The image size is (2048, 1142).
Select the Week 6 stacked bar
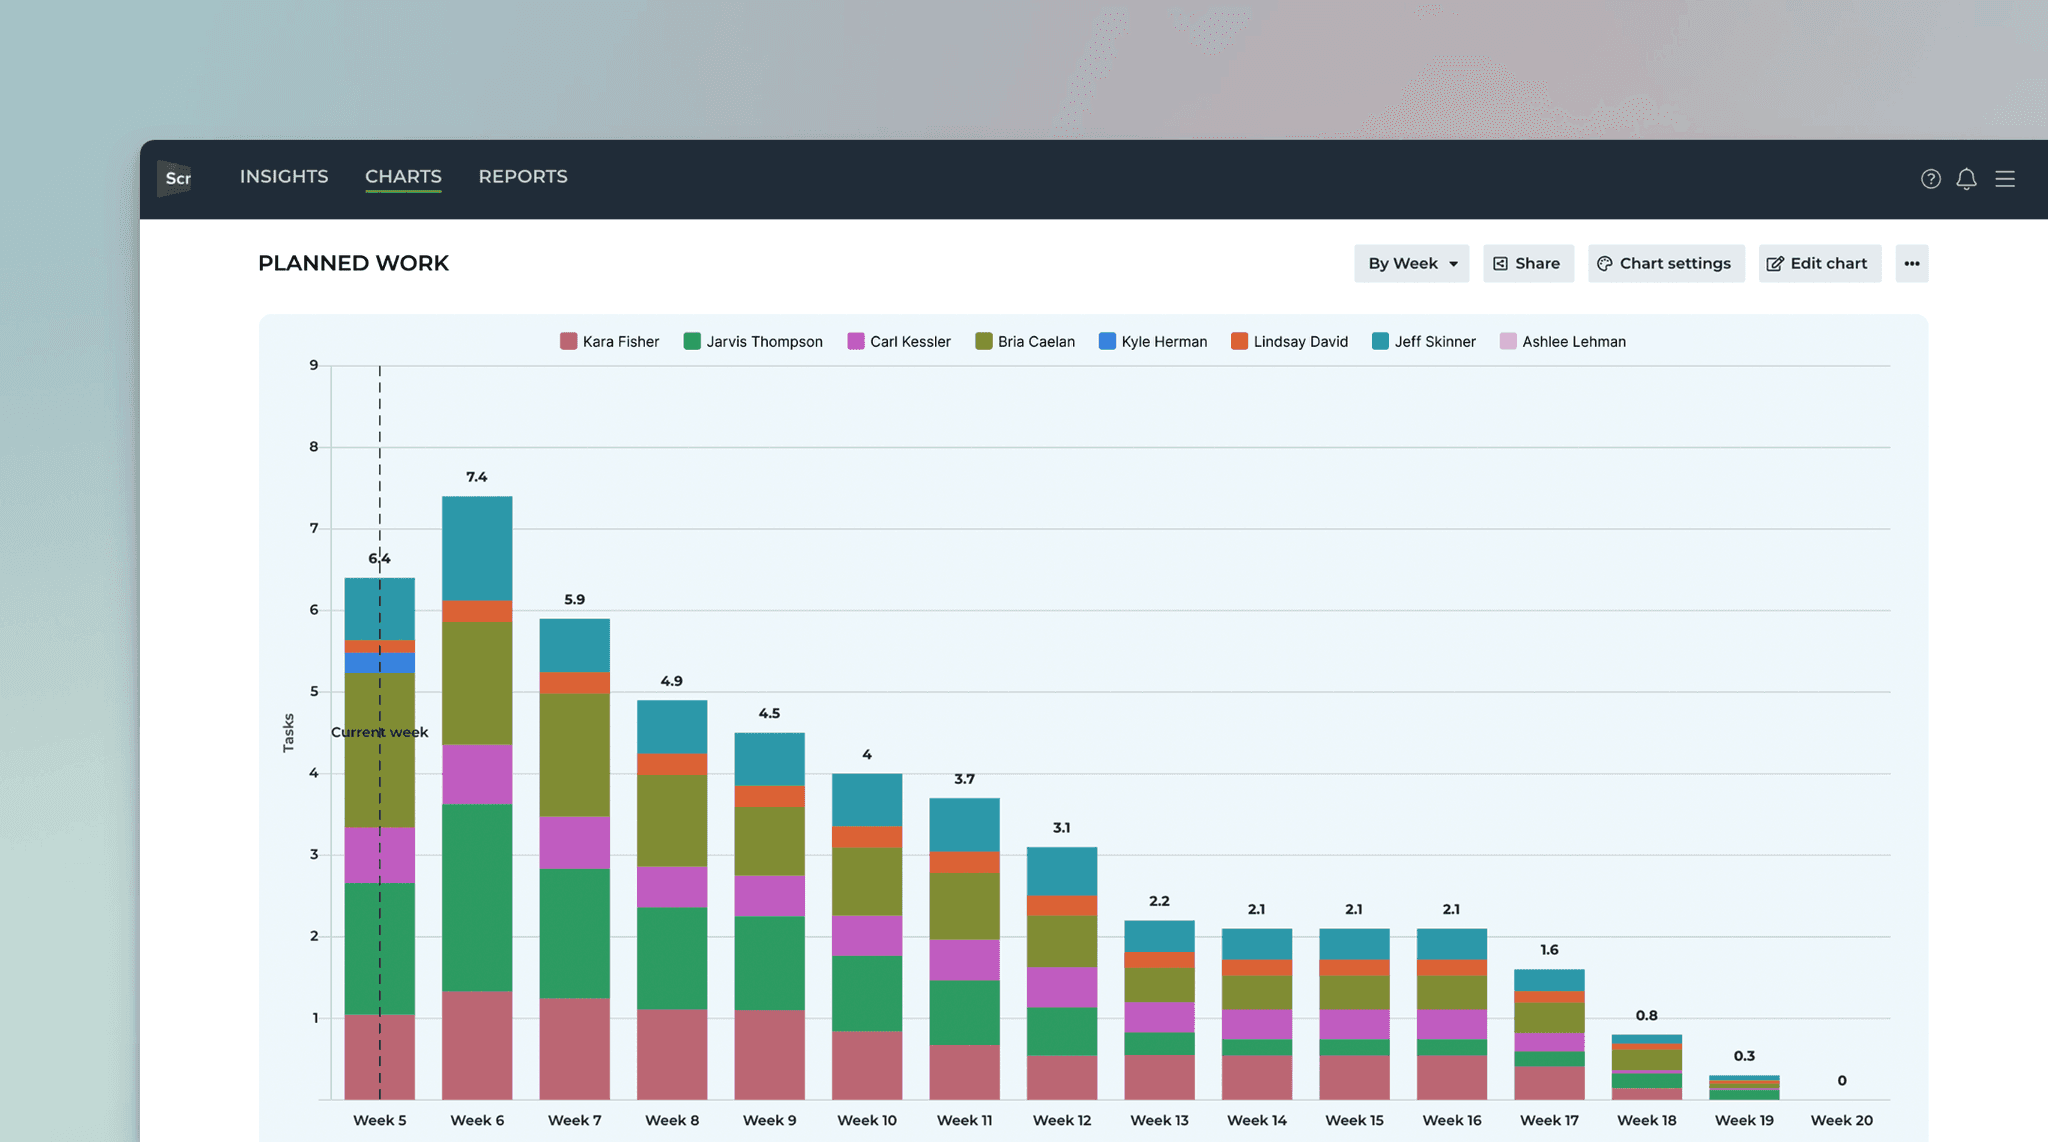click(477, 800)
